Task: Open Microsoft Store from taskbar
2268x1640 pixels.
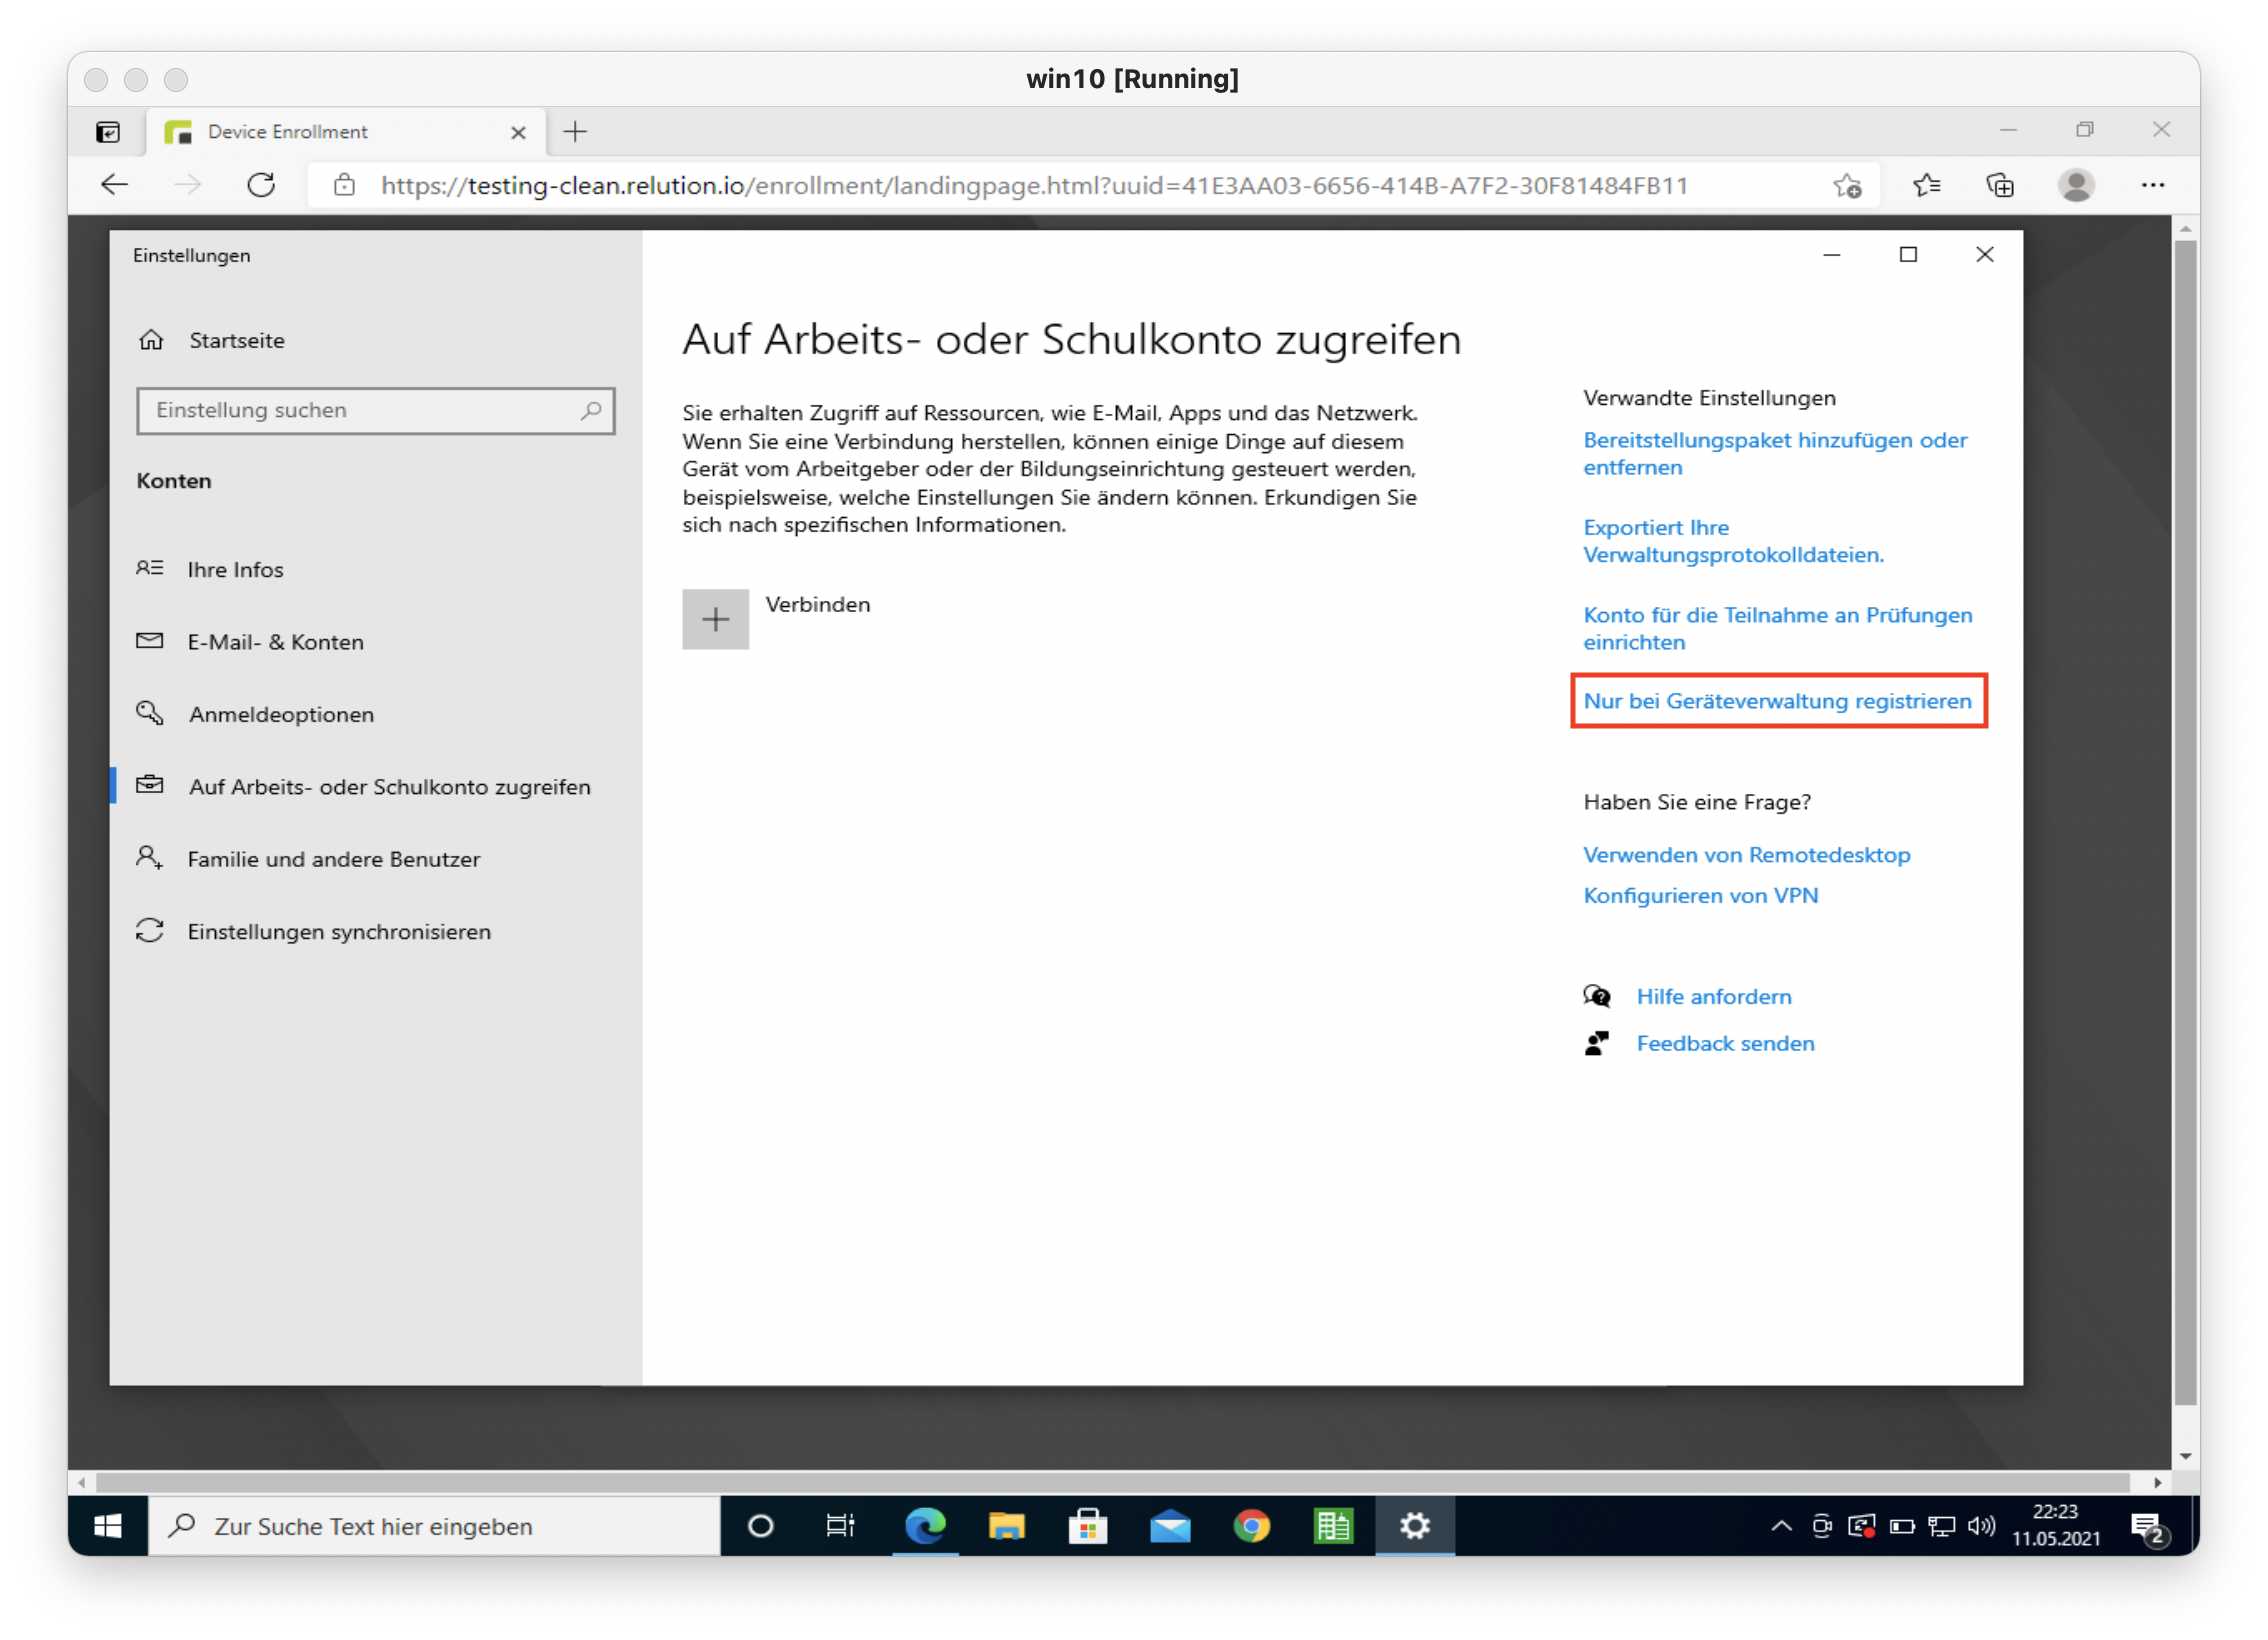Action: click(x=1088, y=1526)
